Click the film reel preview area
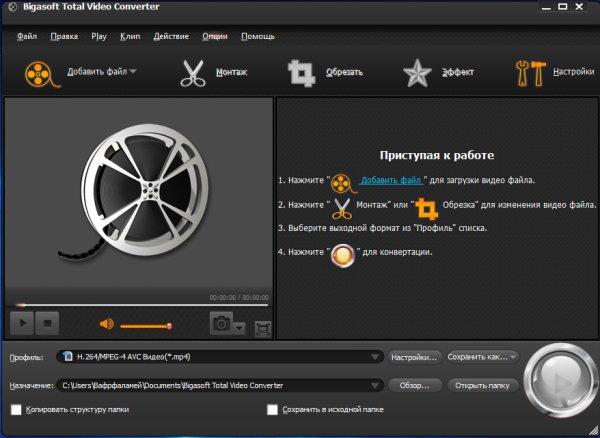Image resolution: width=600 pixels, height=438 pixels. pos(139,193)
